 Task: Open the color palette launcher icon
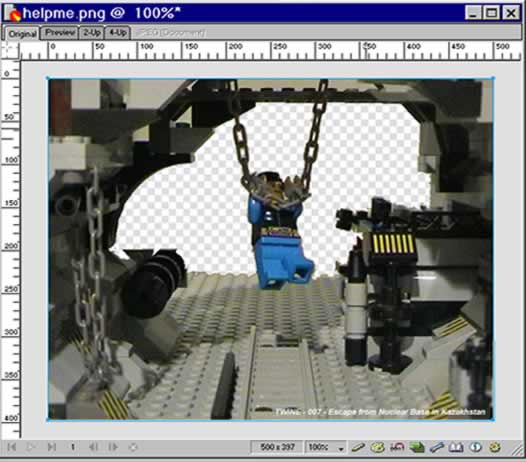(x=377, y=447)
